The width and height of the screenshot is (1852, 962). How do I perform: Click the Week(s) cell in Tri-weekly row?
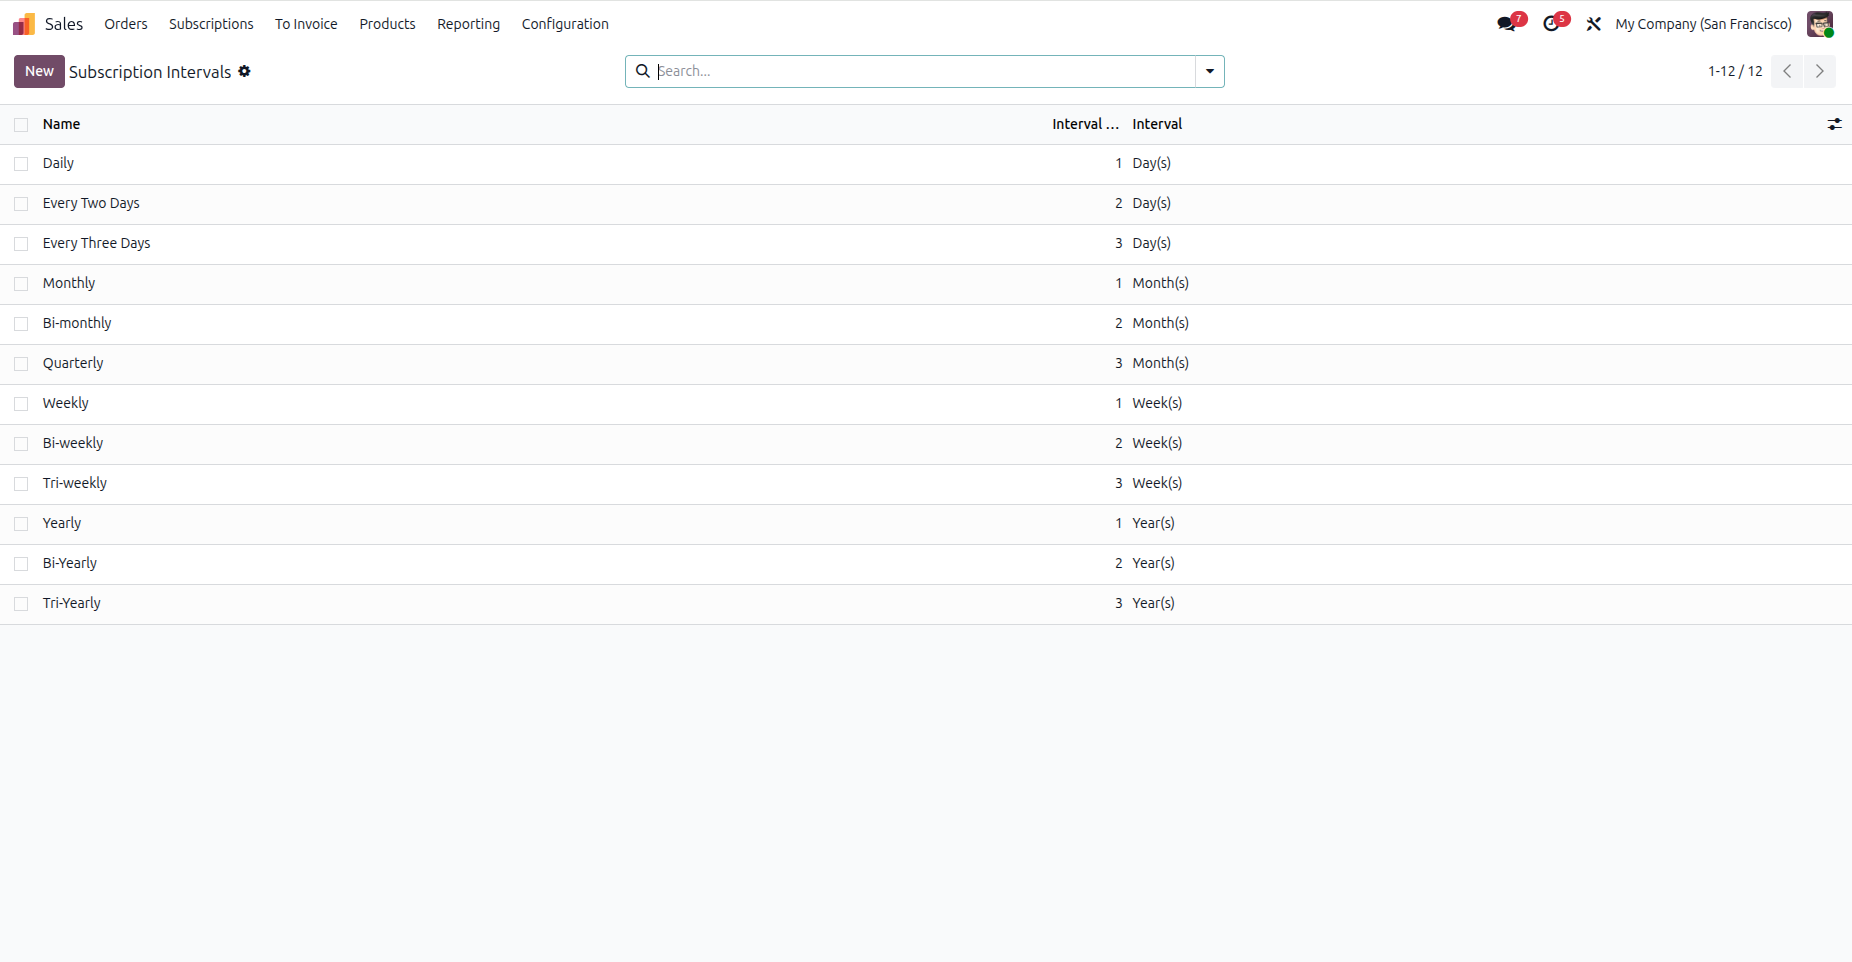pos(1157,483)
